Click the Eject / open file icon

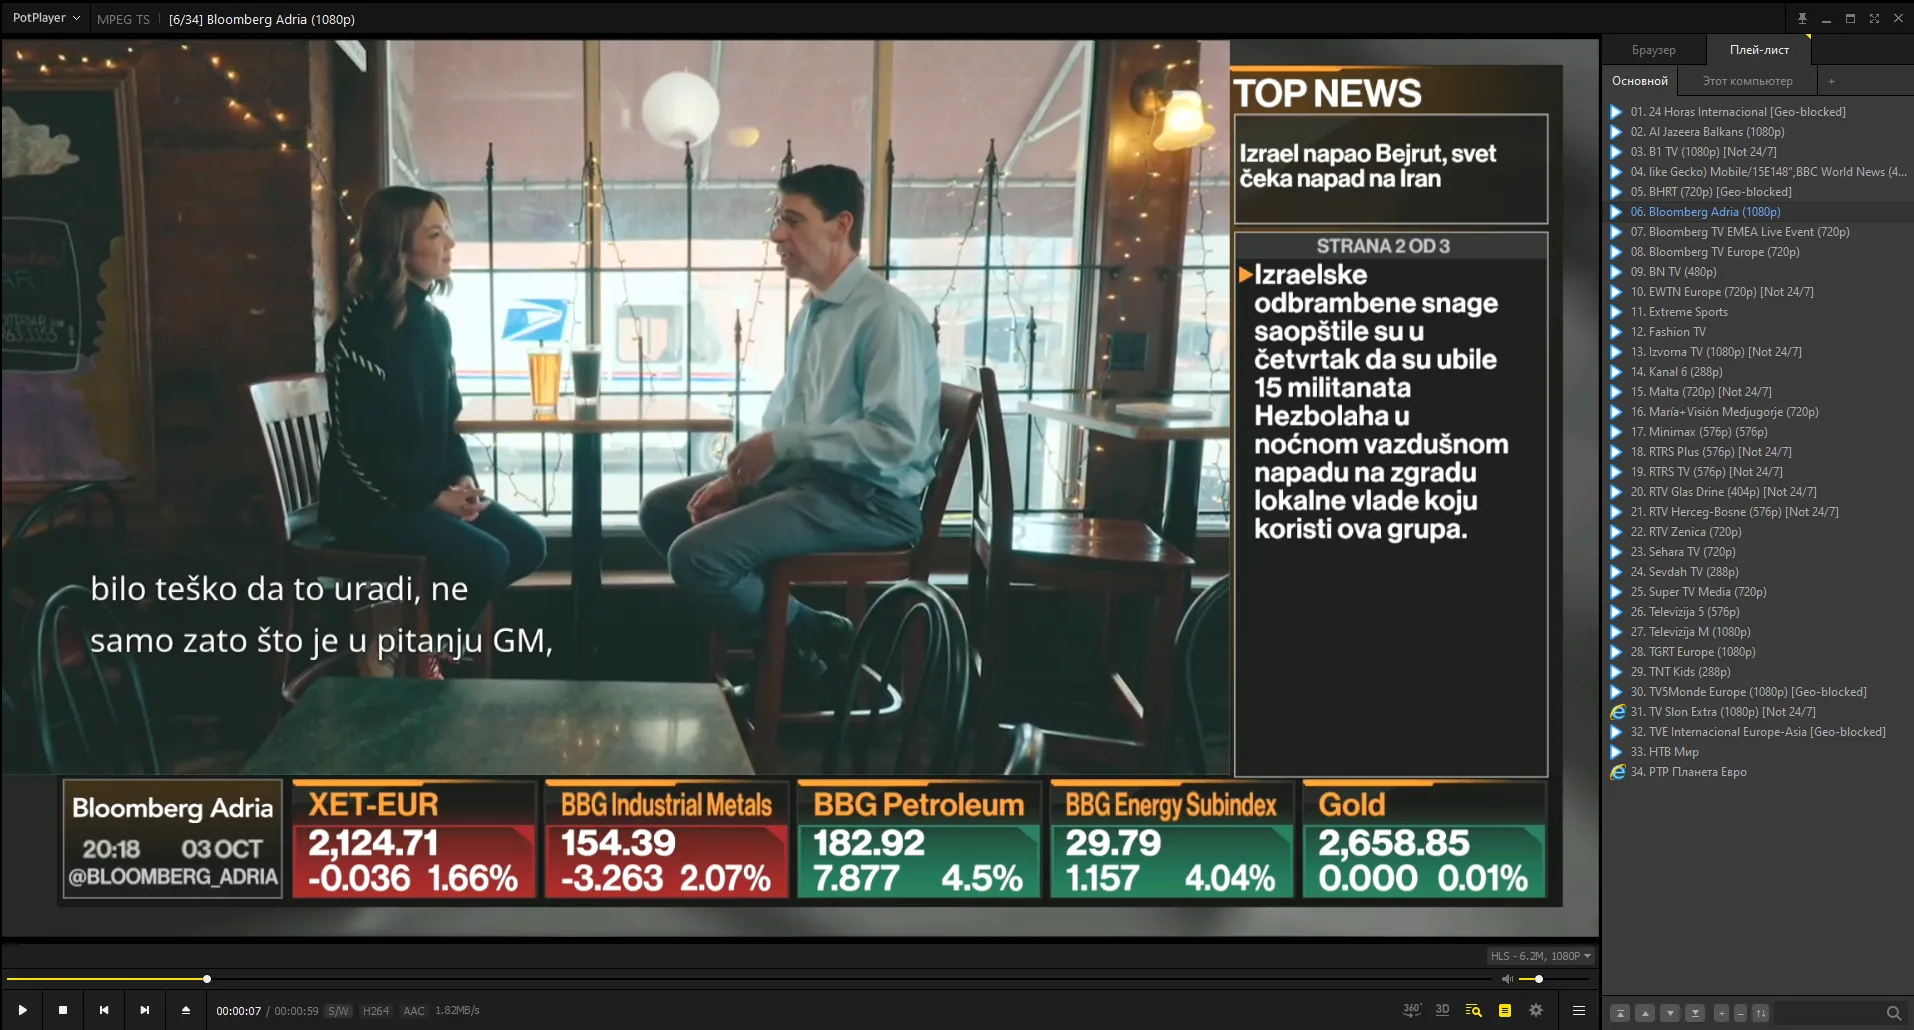click(185, 1010)
